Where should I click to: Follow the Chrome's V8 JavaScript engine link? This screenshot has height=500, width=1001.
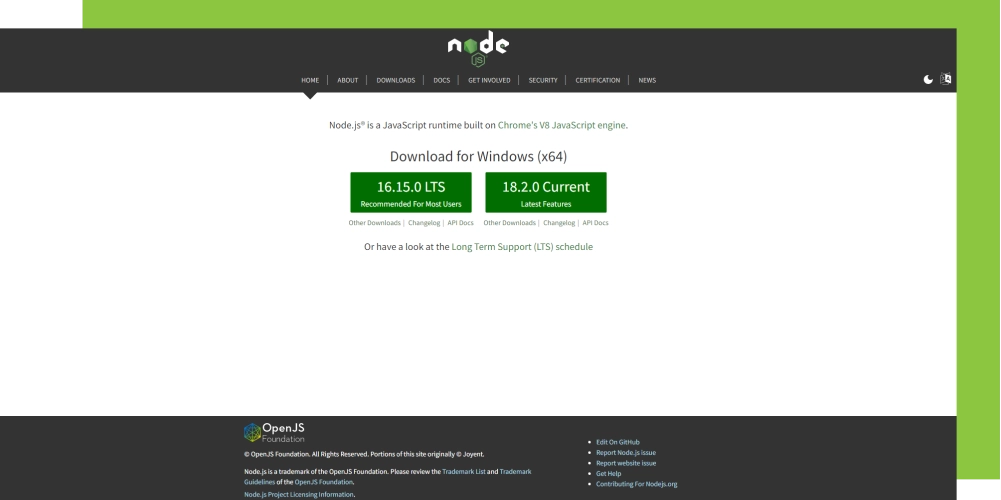[x=561, y=125]
